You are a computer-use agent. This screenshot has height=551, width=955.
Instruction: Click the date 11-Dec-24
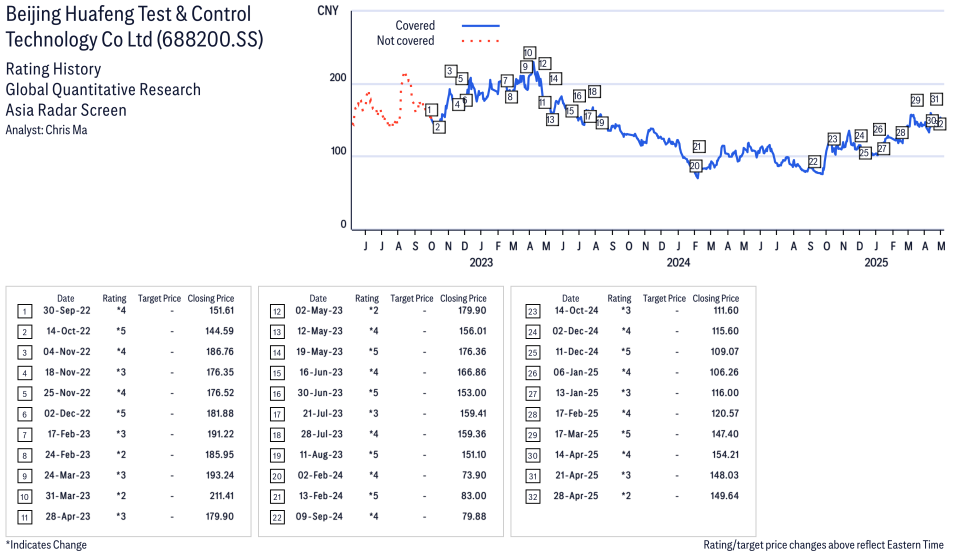pos(576,352)
